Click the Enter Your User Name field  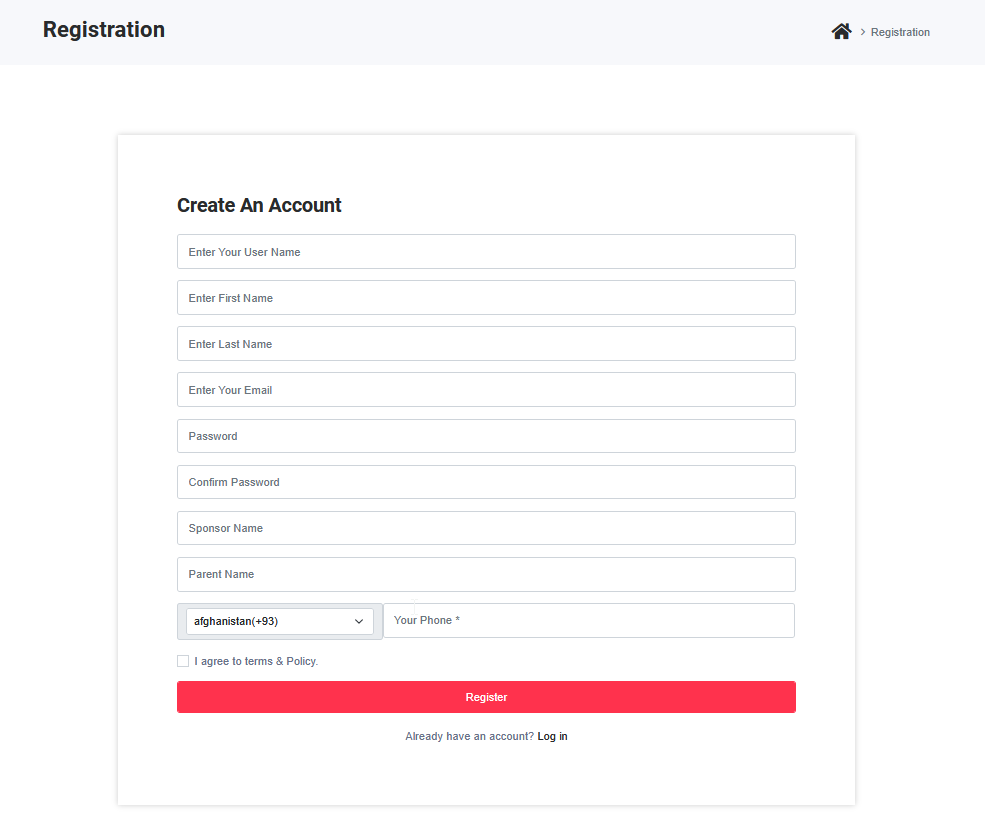486,251
